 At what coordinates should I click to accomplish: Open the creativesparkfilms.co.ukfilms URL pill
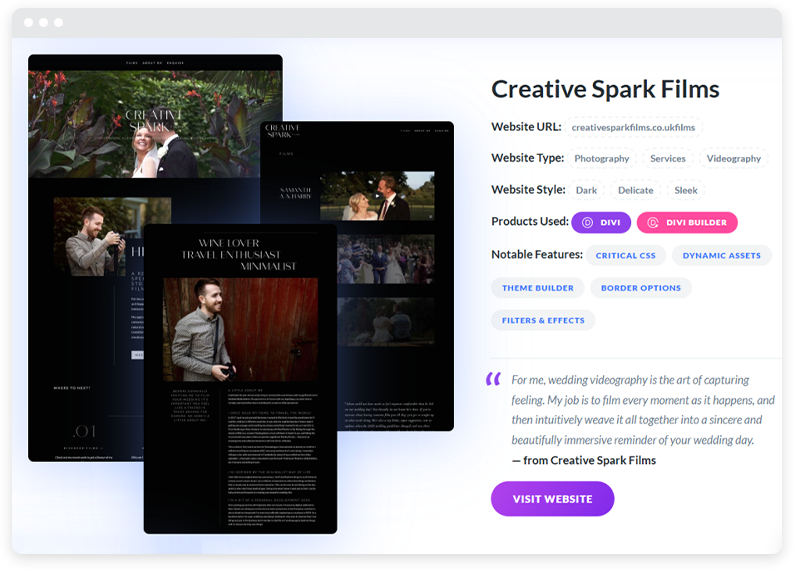point(633,128)
